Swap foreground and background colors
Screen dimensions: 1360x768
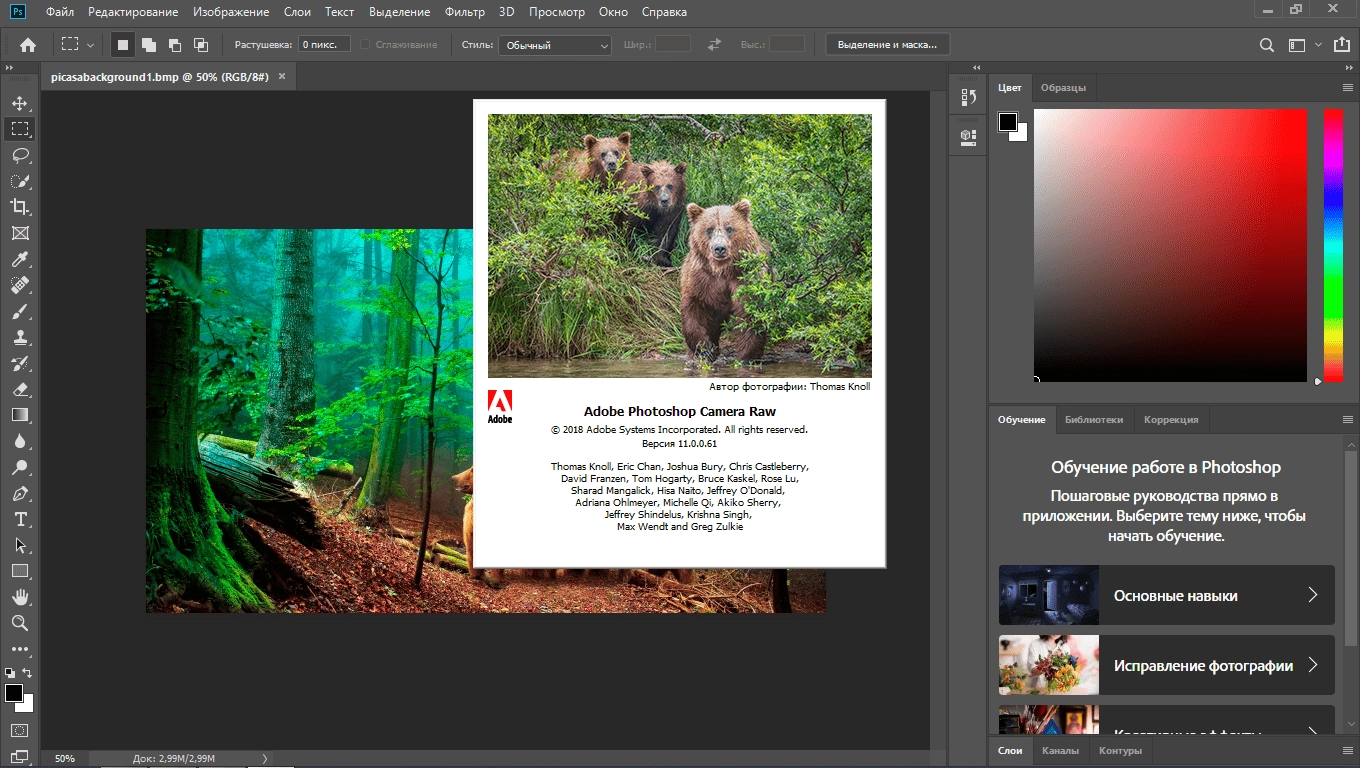[x=28, y=673]
